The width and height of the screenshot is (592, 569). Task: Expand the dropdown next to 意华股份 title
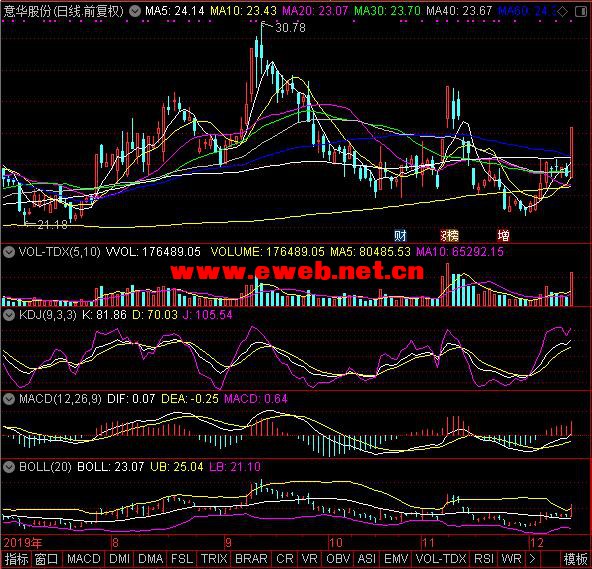click(134, 11)
